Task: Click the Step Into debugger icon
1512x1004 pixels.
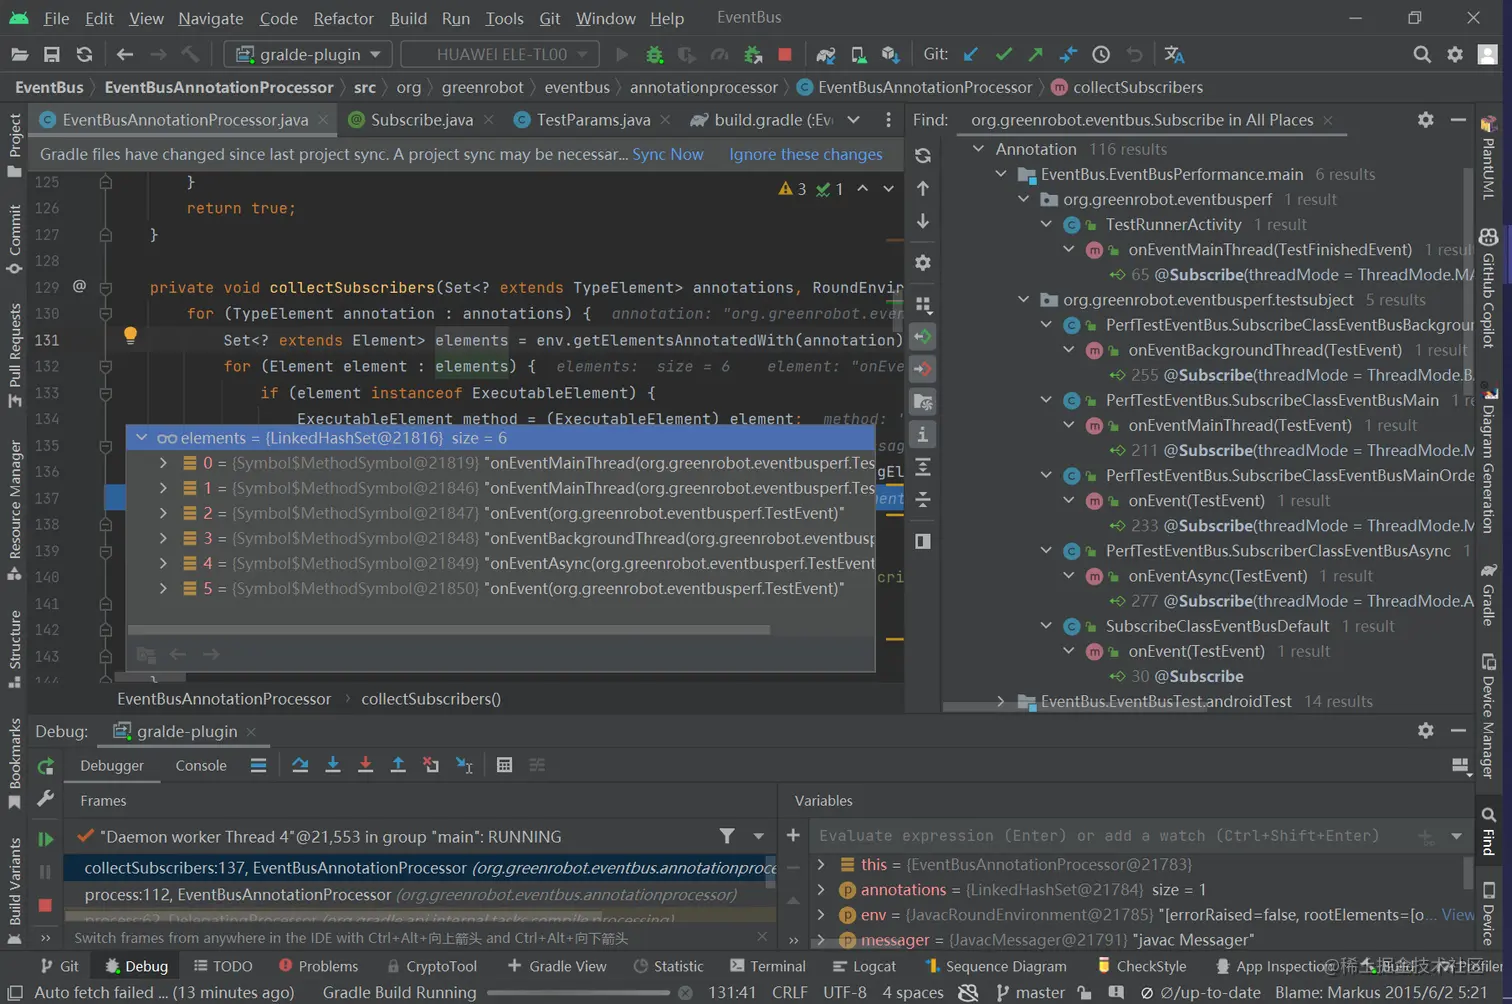Action: (333, 765)
